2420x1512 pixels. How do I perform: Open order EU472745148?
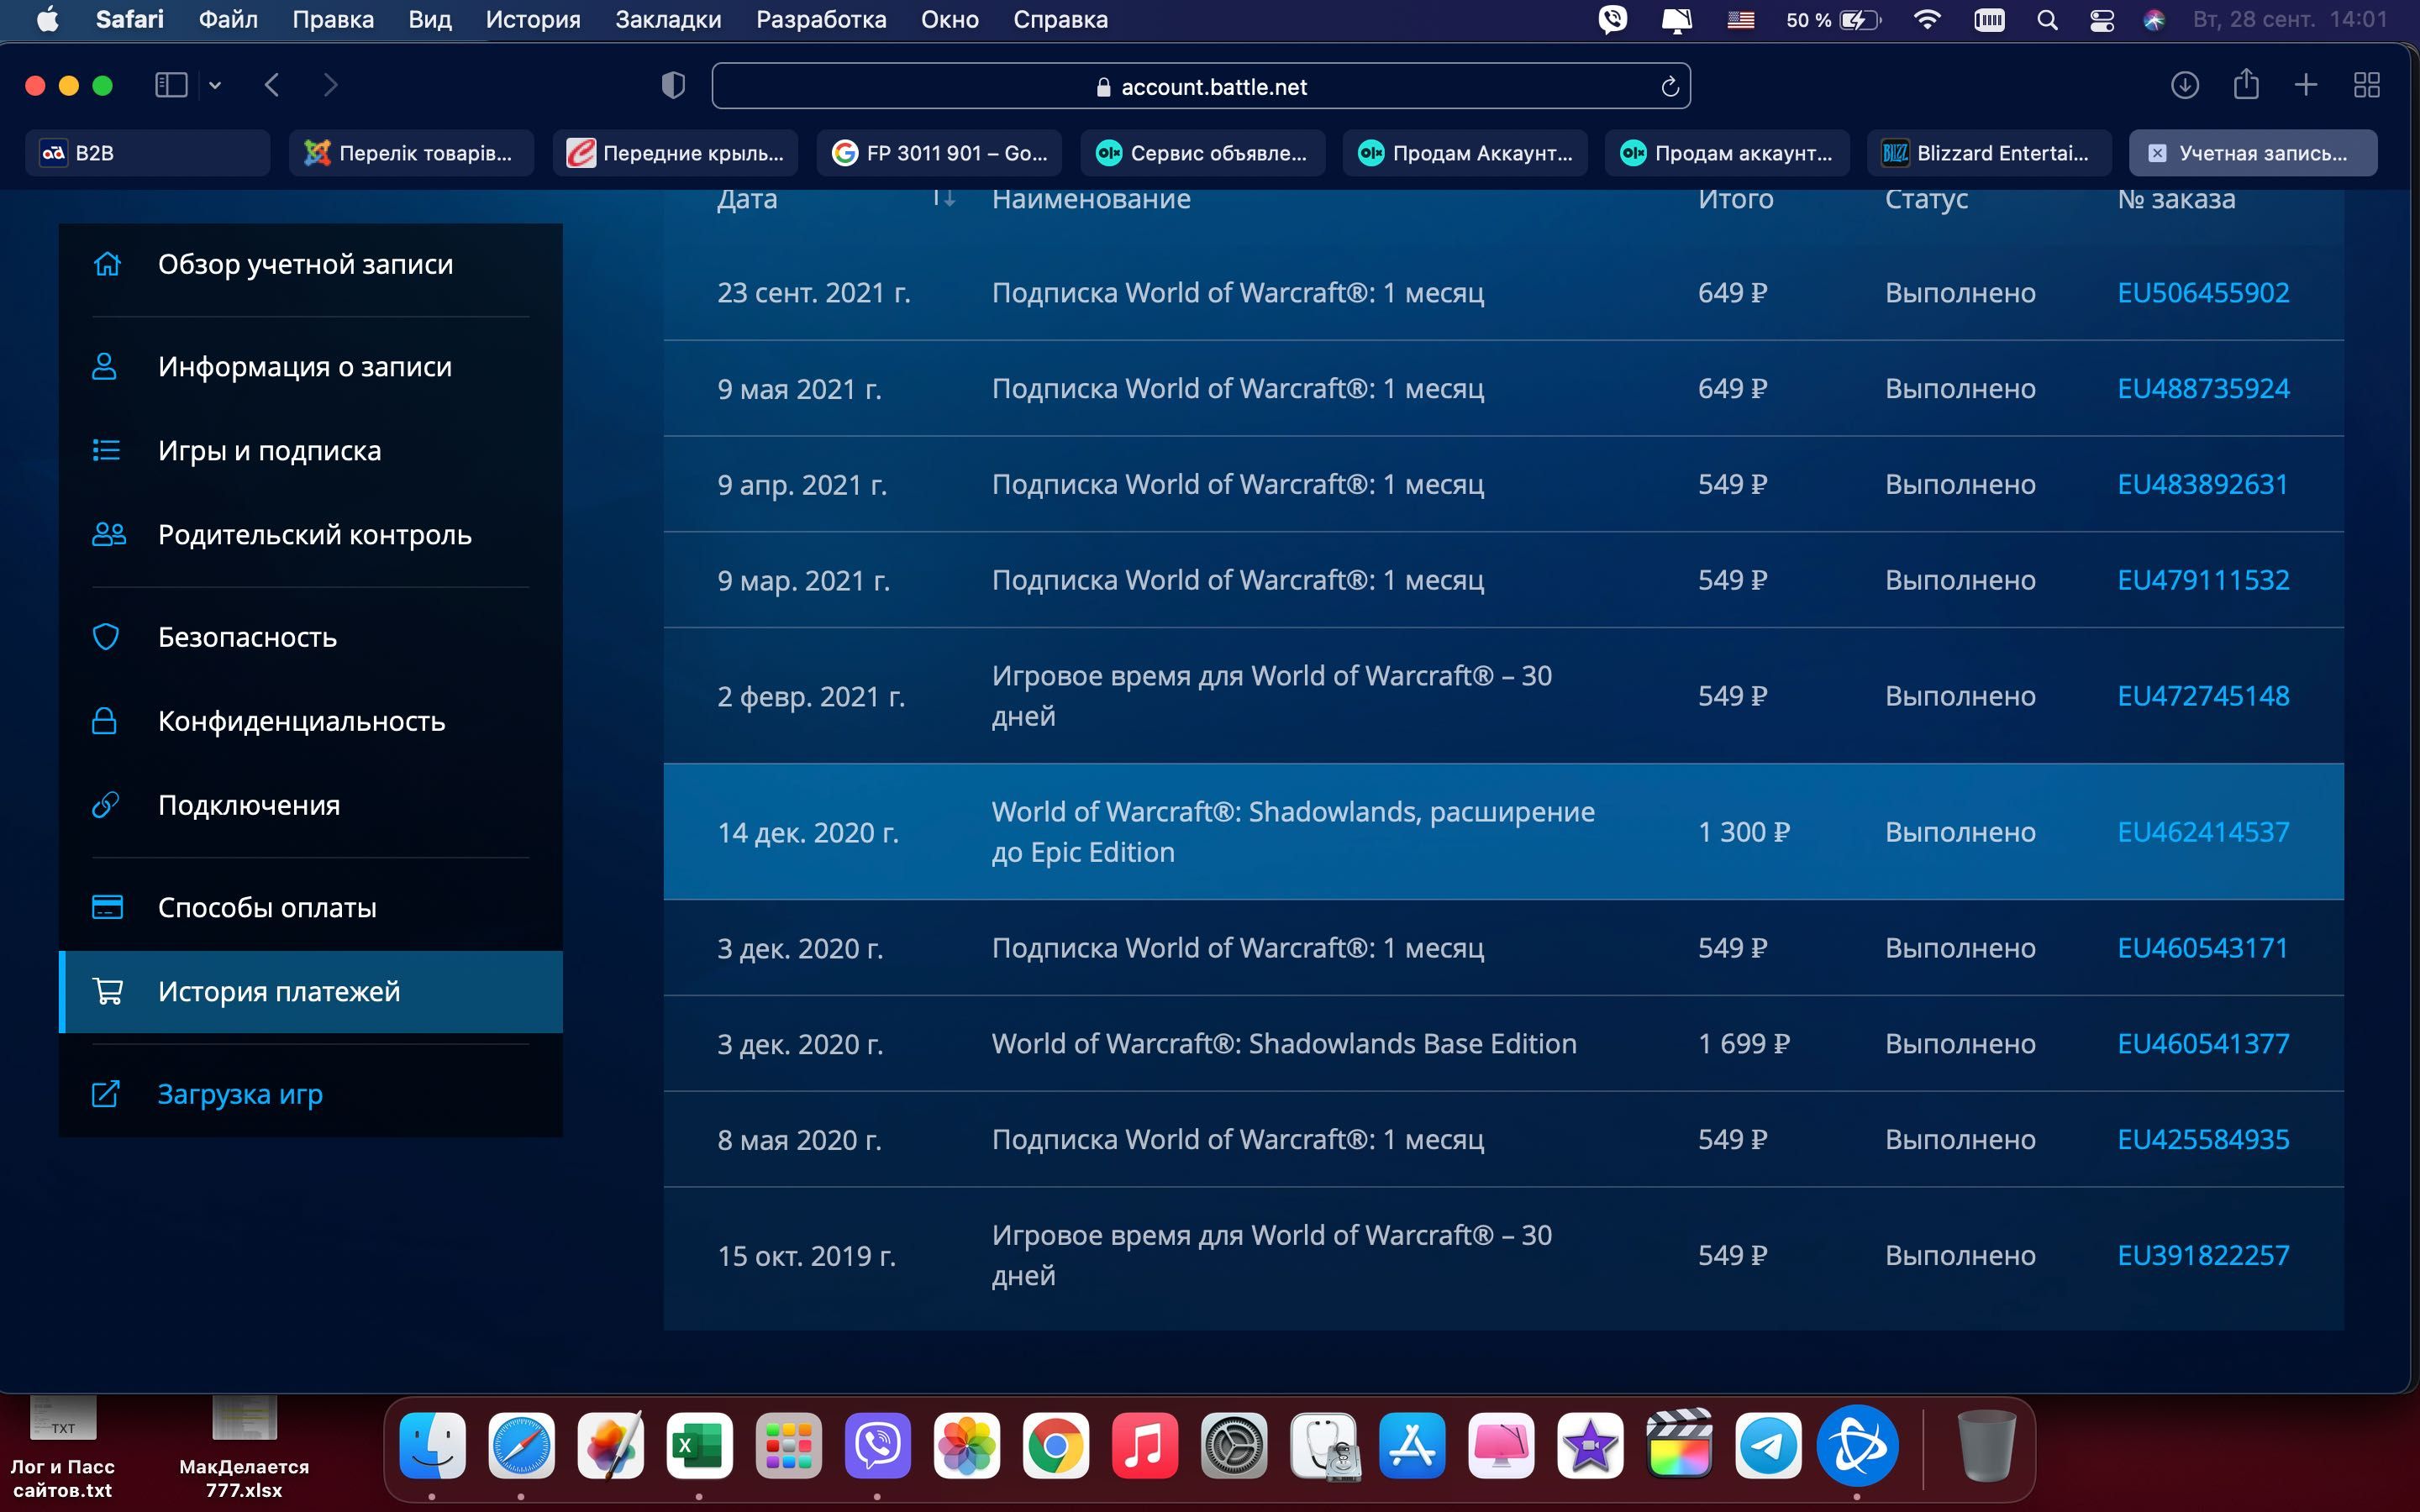(x=2203, y=696)
